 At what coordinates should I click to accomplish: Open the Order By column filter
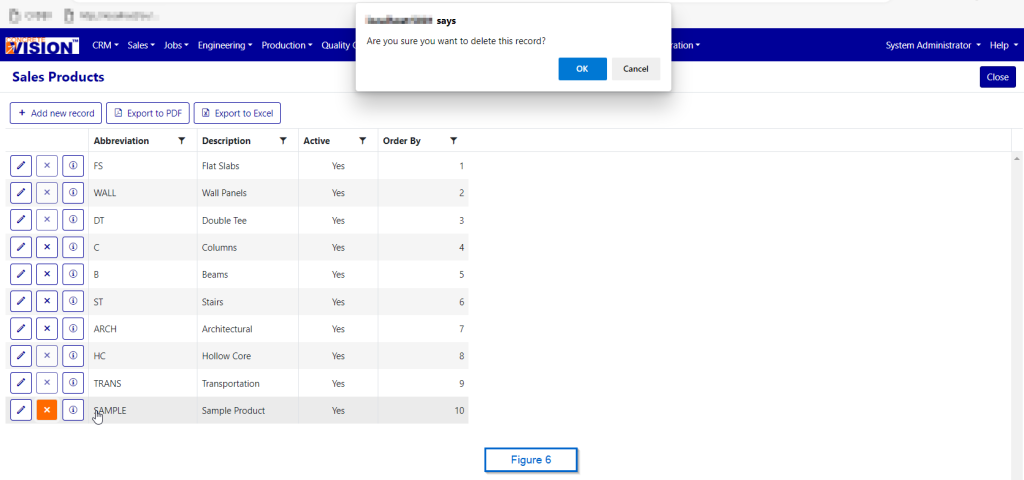(453, 140)
